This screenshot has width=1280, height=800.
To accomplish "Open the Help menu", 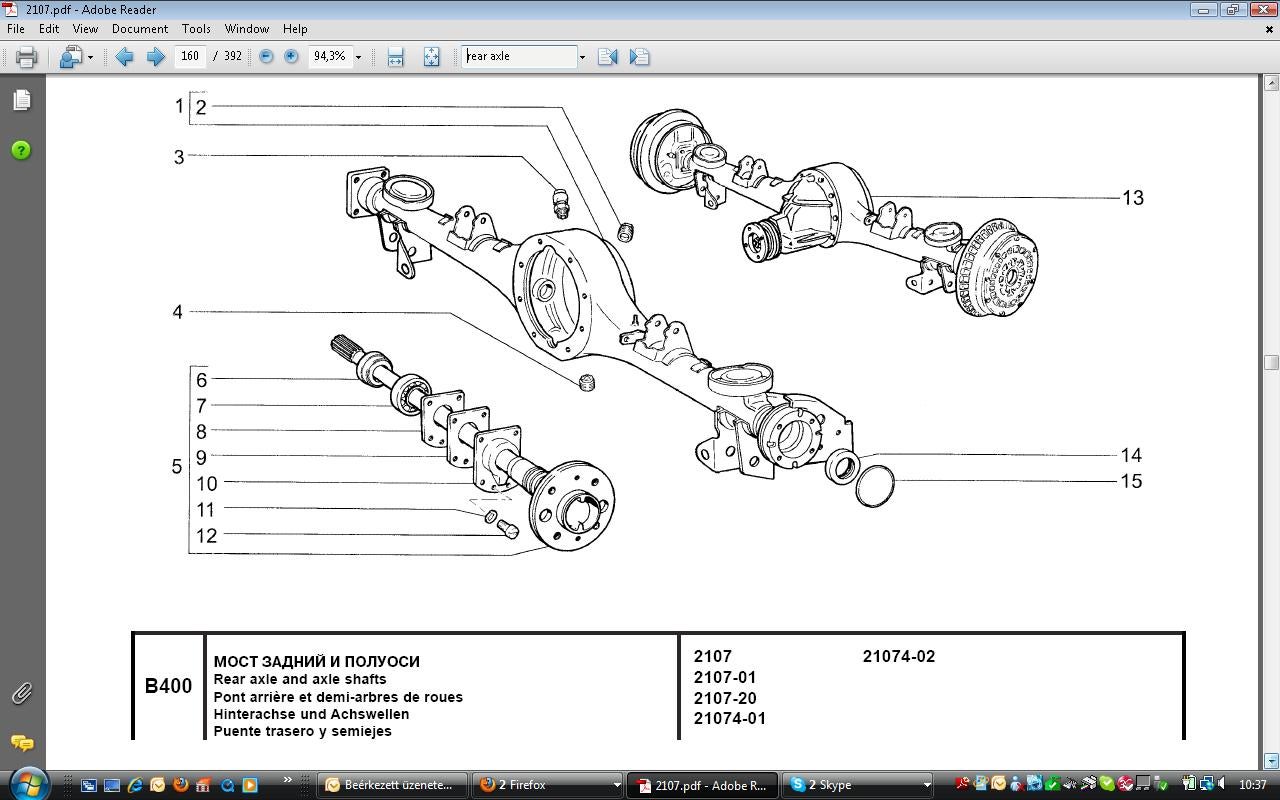I will point(295,29).
